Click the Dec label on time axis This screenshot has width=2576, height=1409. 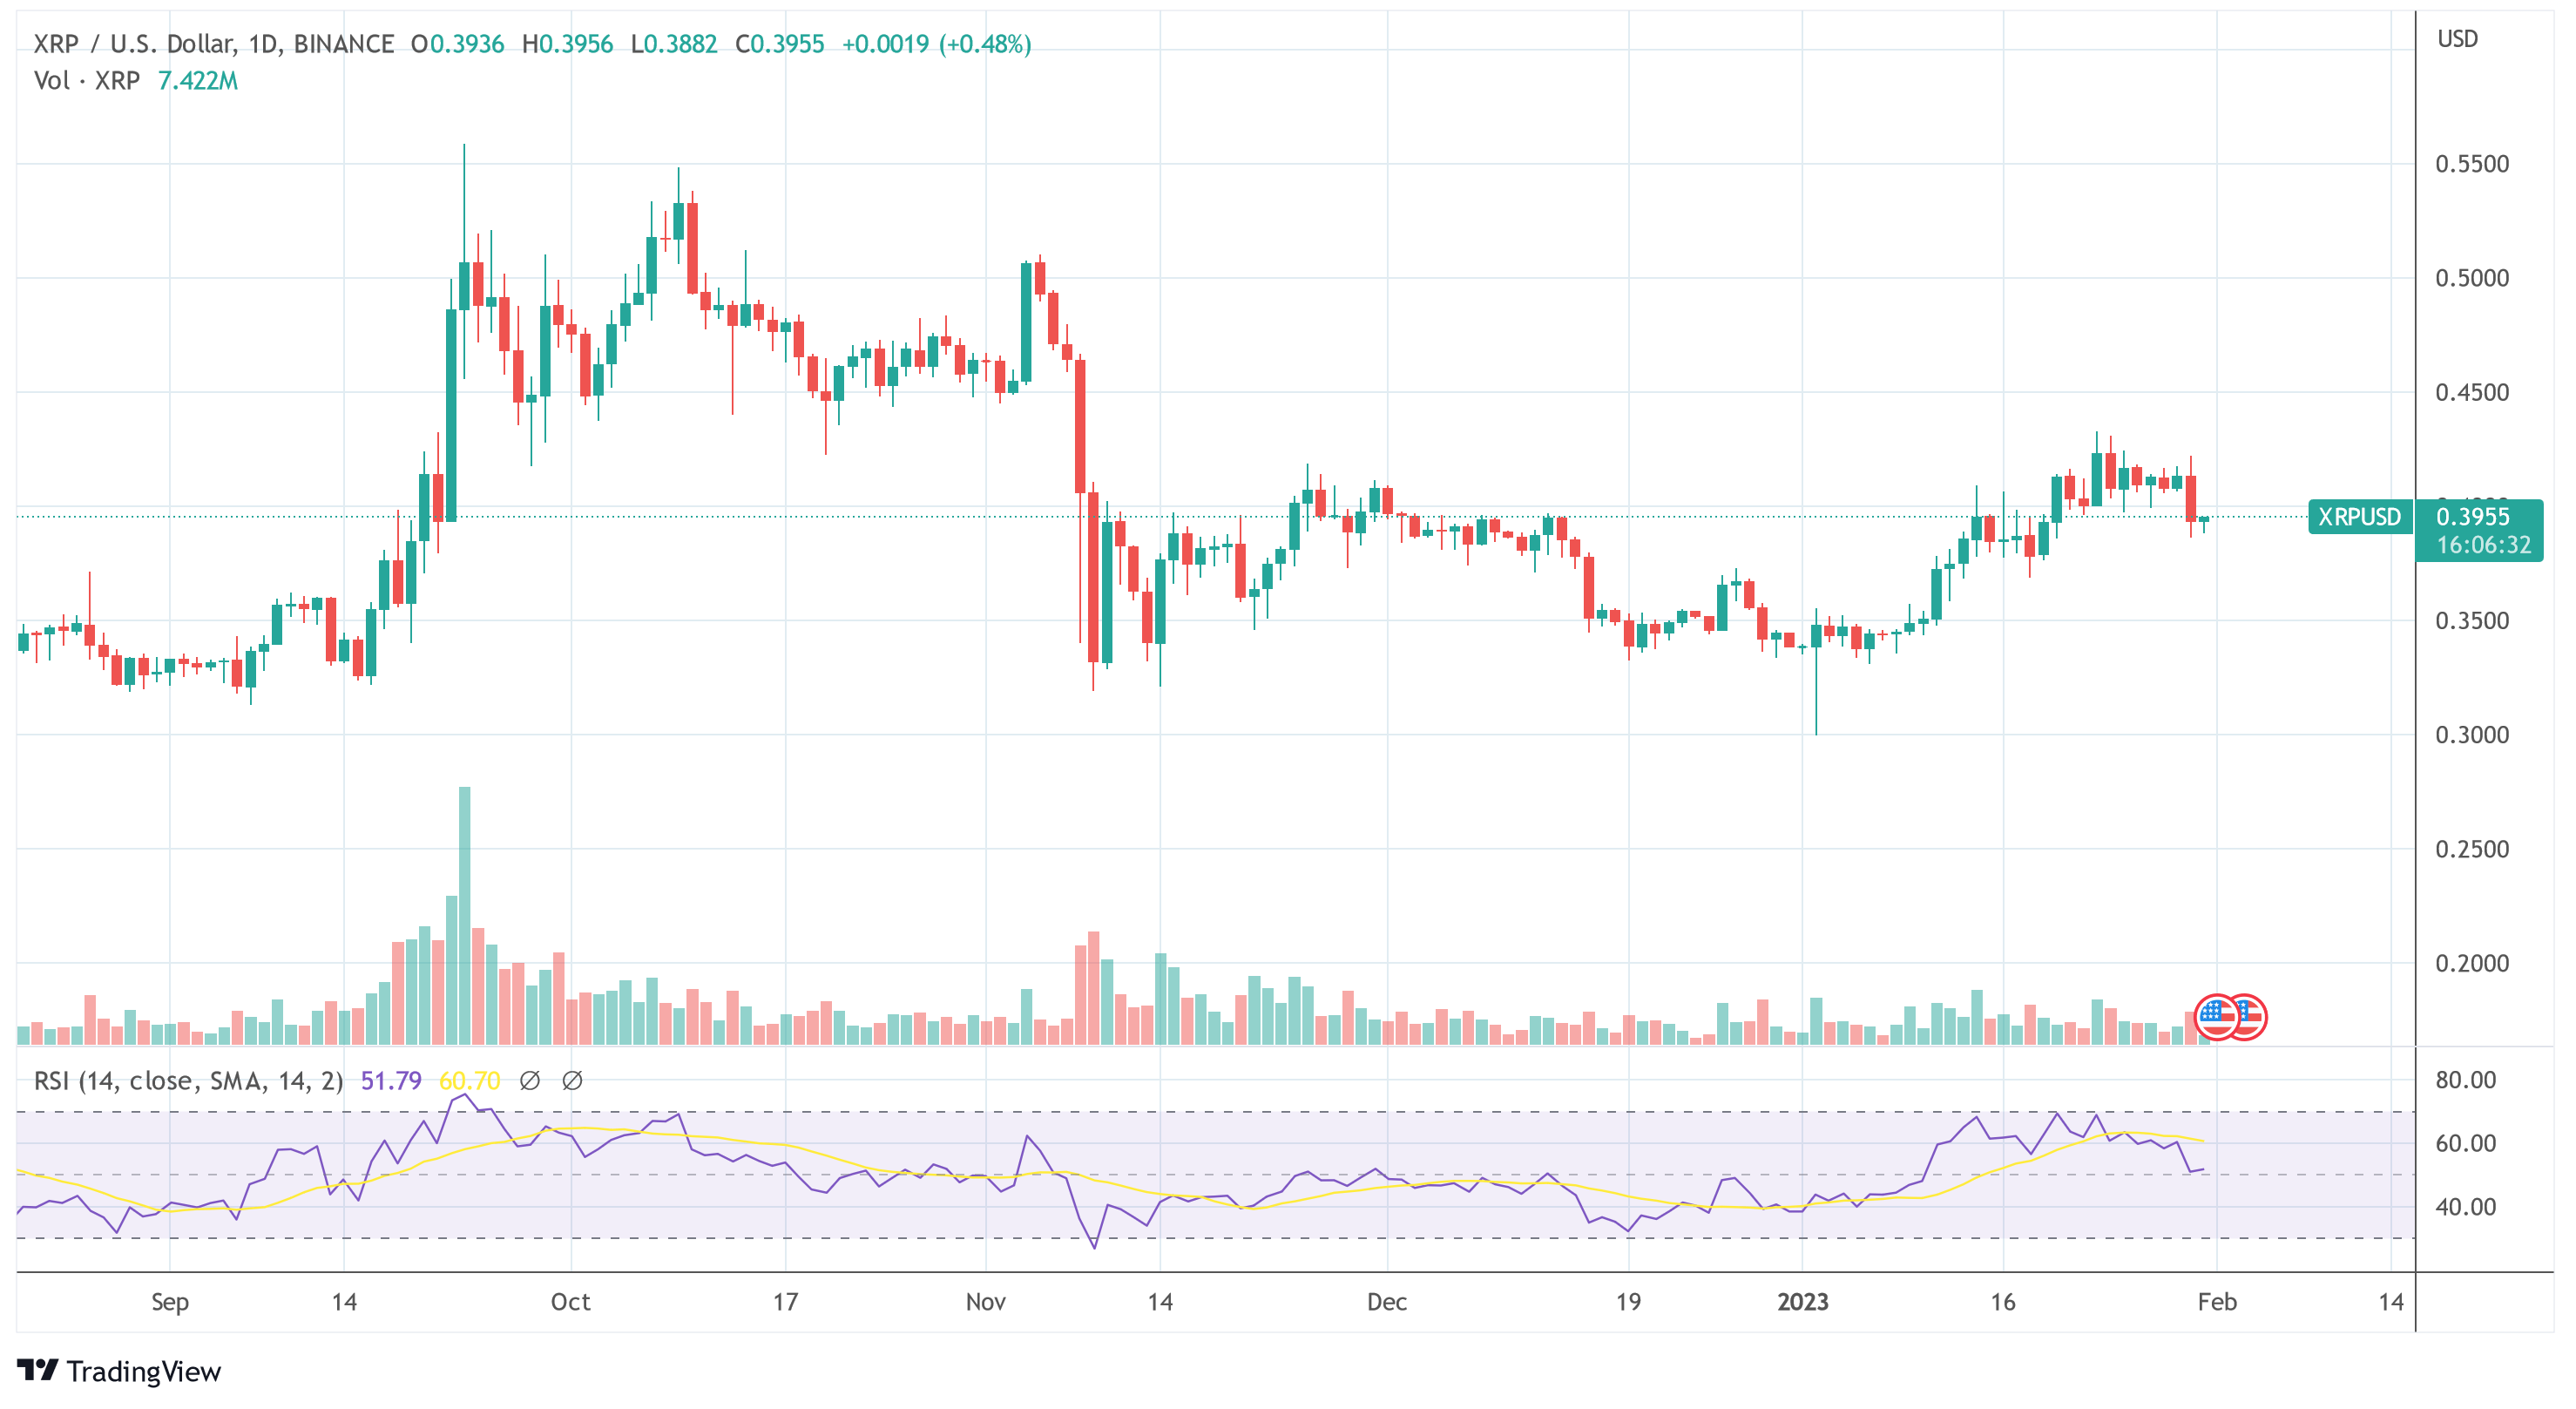[x=1387, y=1302]
